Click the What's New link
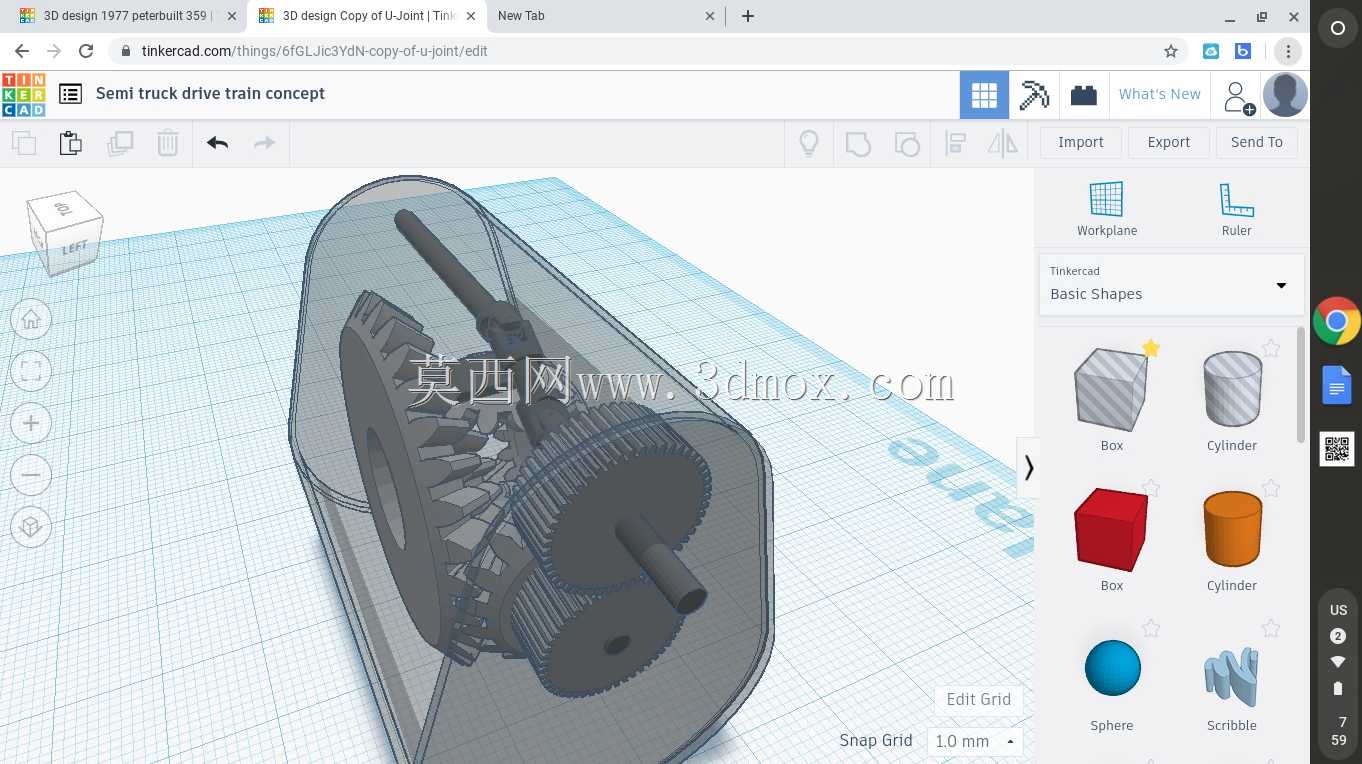Viewport: 1362px width, 764px height. (x=1159, y=94)
